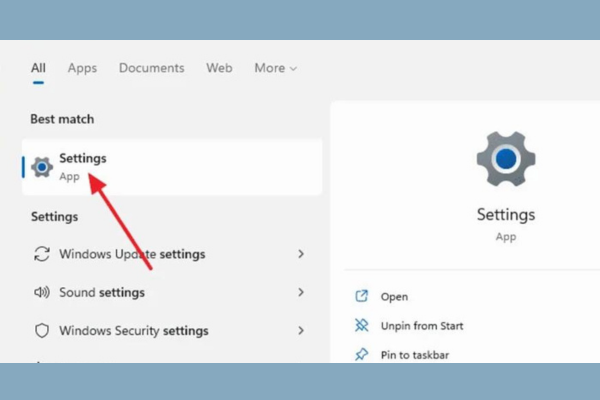
Task: Switch to the Documents search tab
Action: point(152,68)
